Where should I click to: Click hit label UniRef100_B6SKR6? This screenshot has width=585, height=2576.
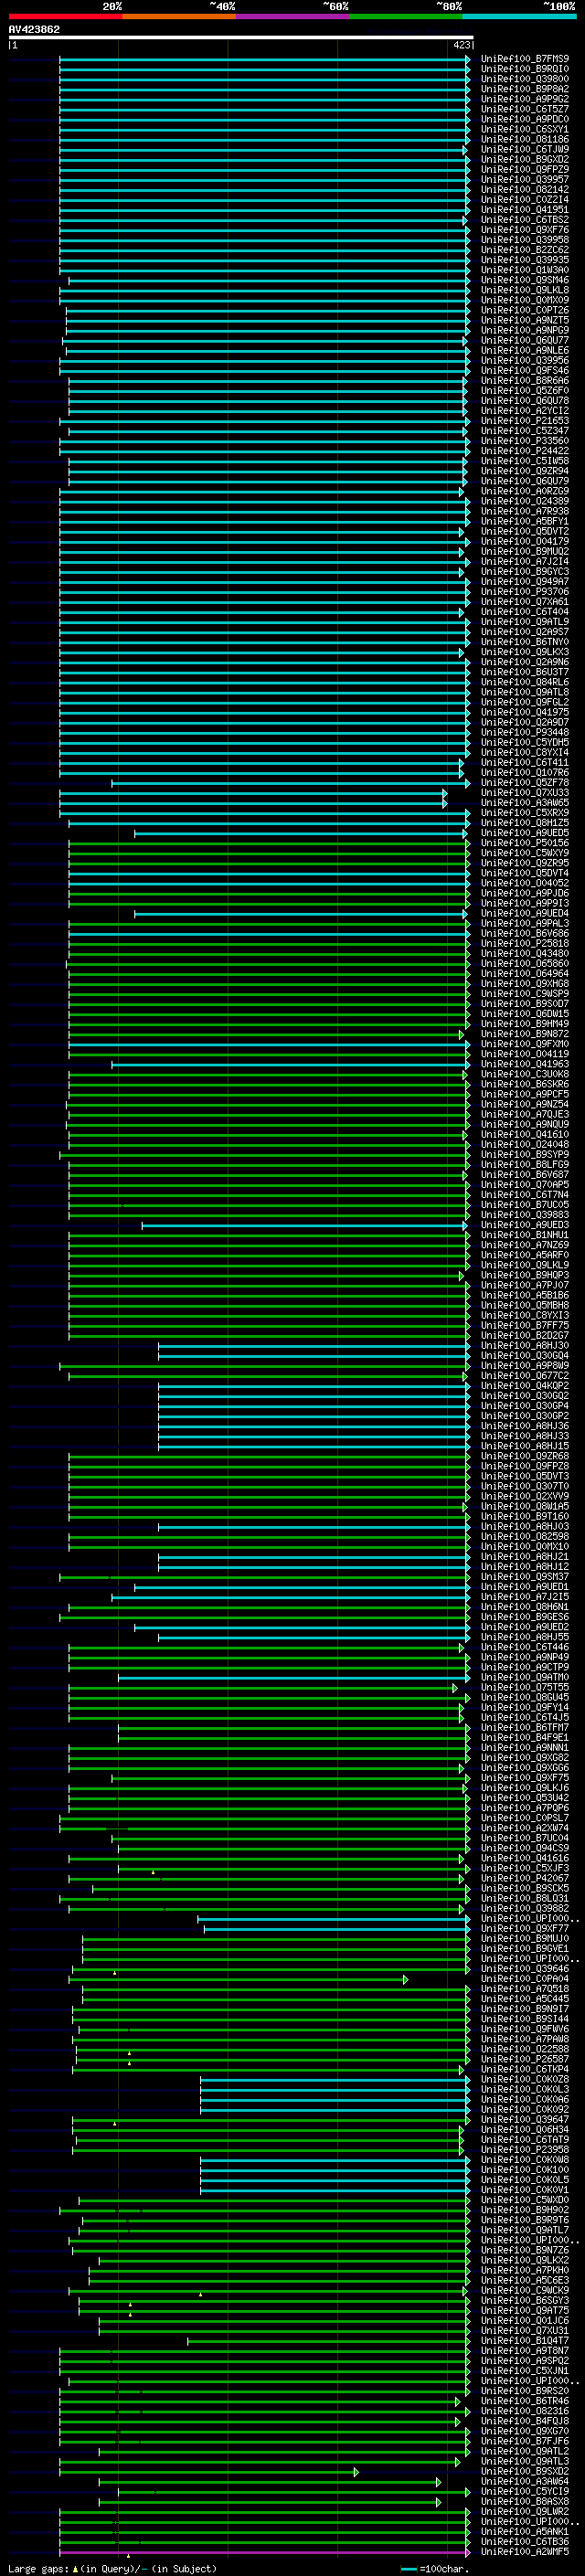(x=525, y=1084)
